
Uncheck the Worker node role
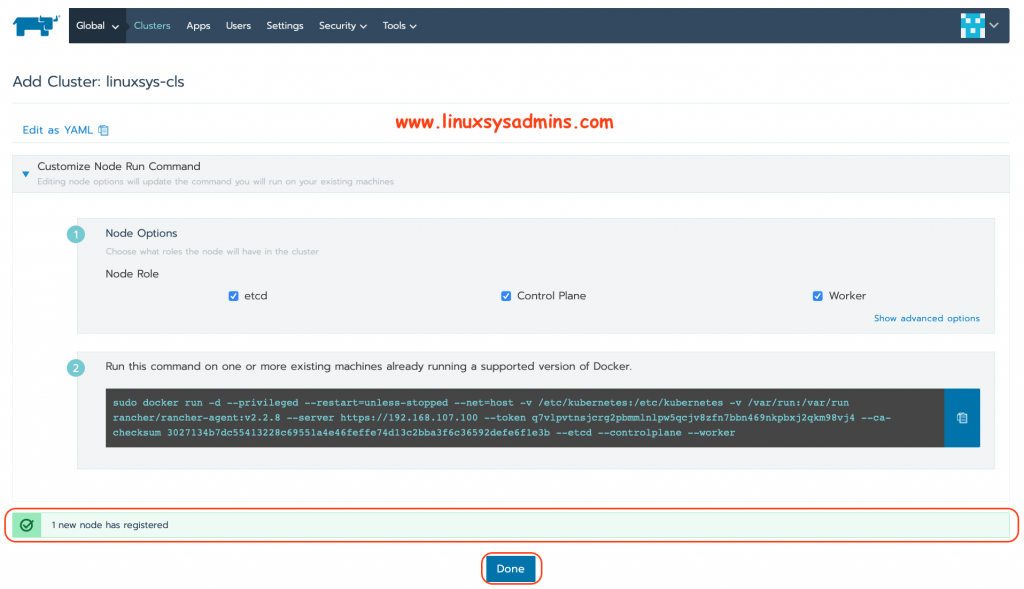pos(817,296)
